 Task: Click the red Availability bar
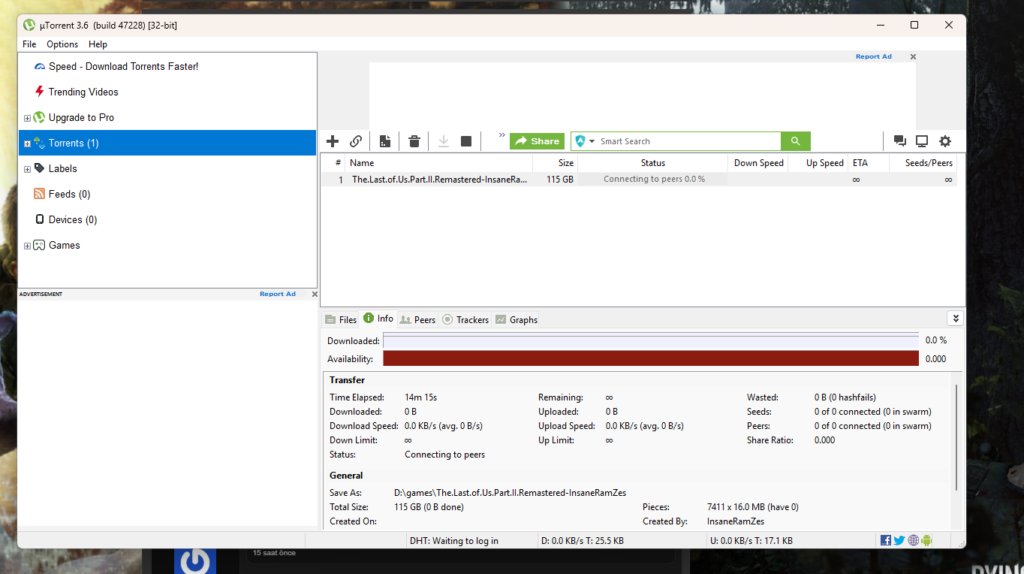point(650,359)
